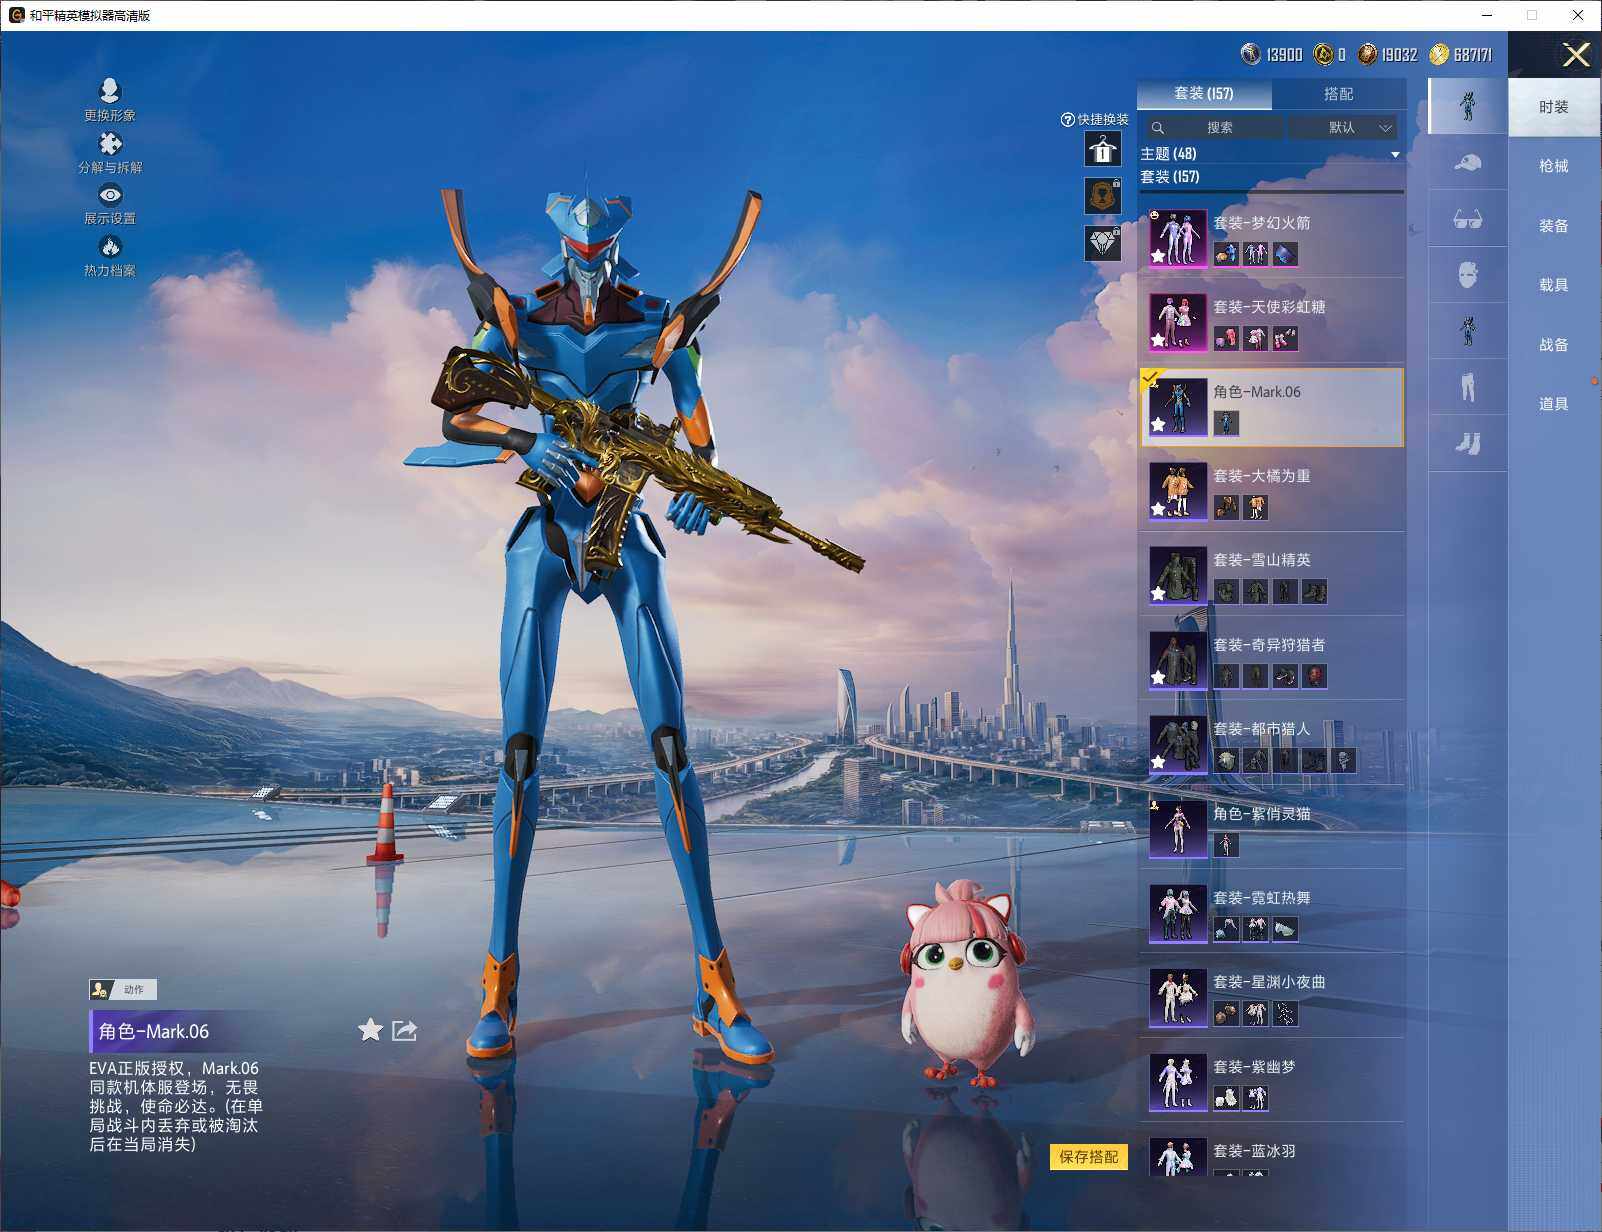The width and height of the screenshot is (1602, 1232).
Task: Open 时装 fashion menu
Action: pos(1554,107)
